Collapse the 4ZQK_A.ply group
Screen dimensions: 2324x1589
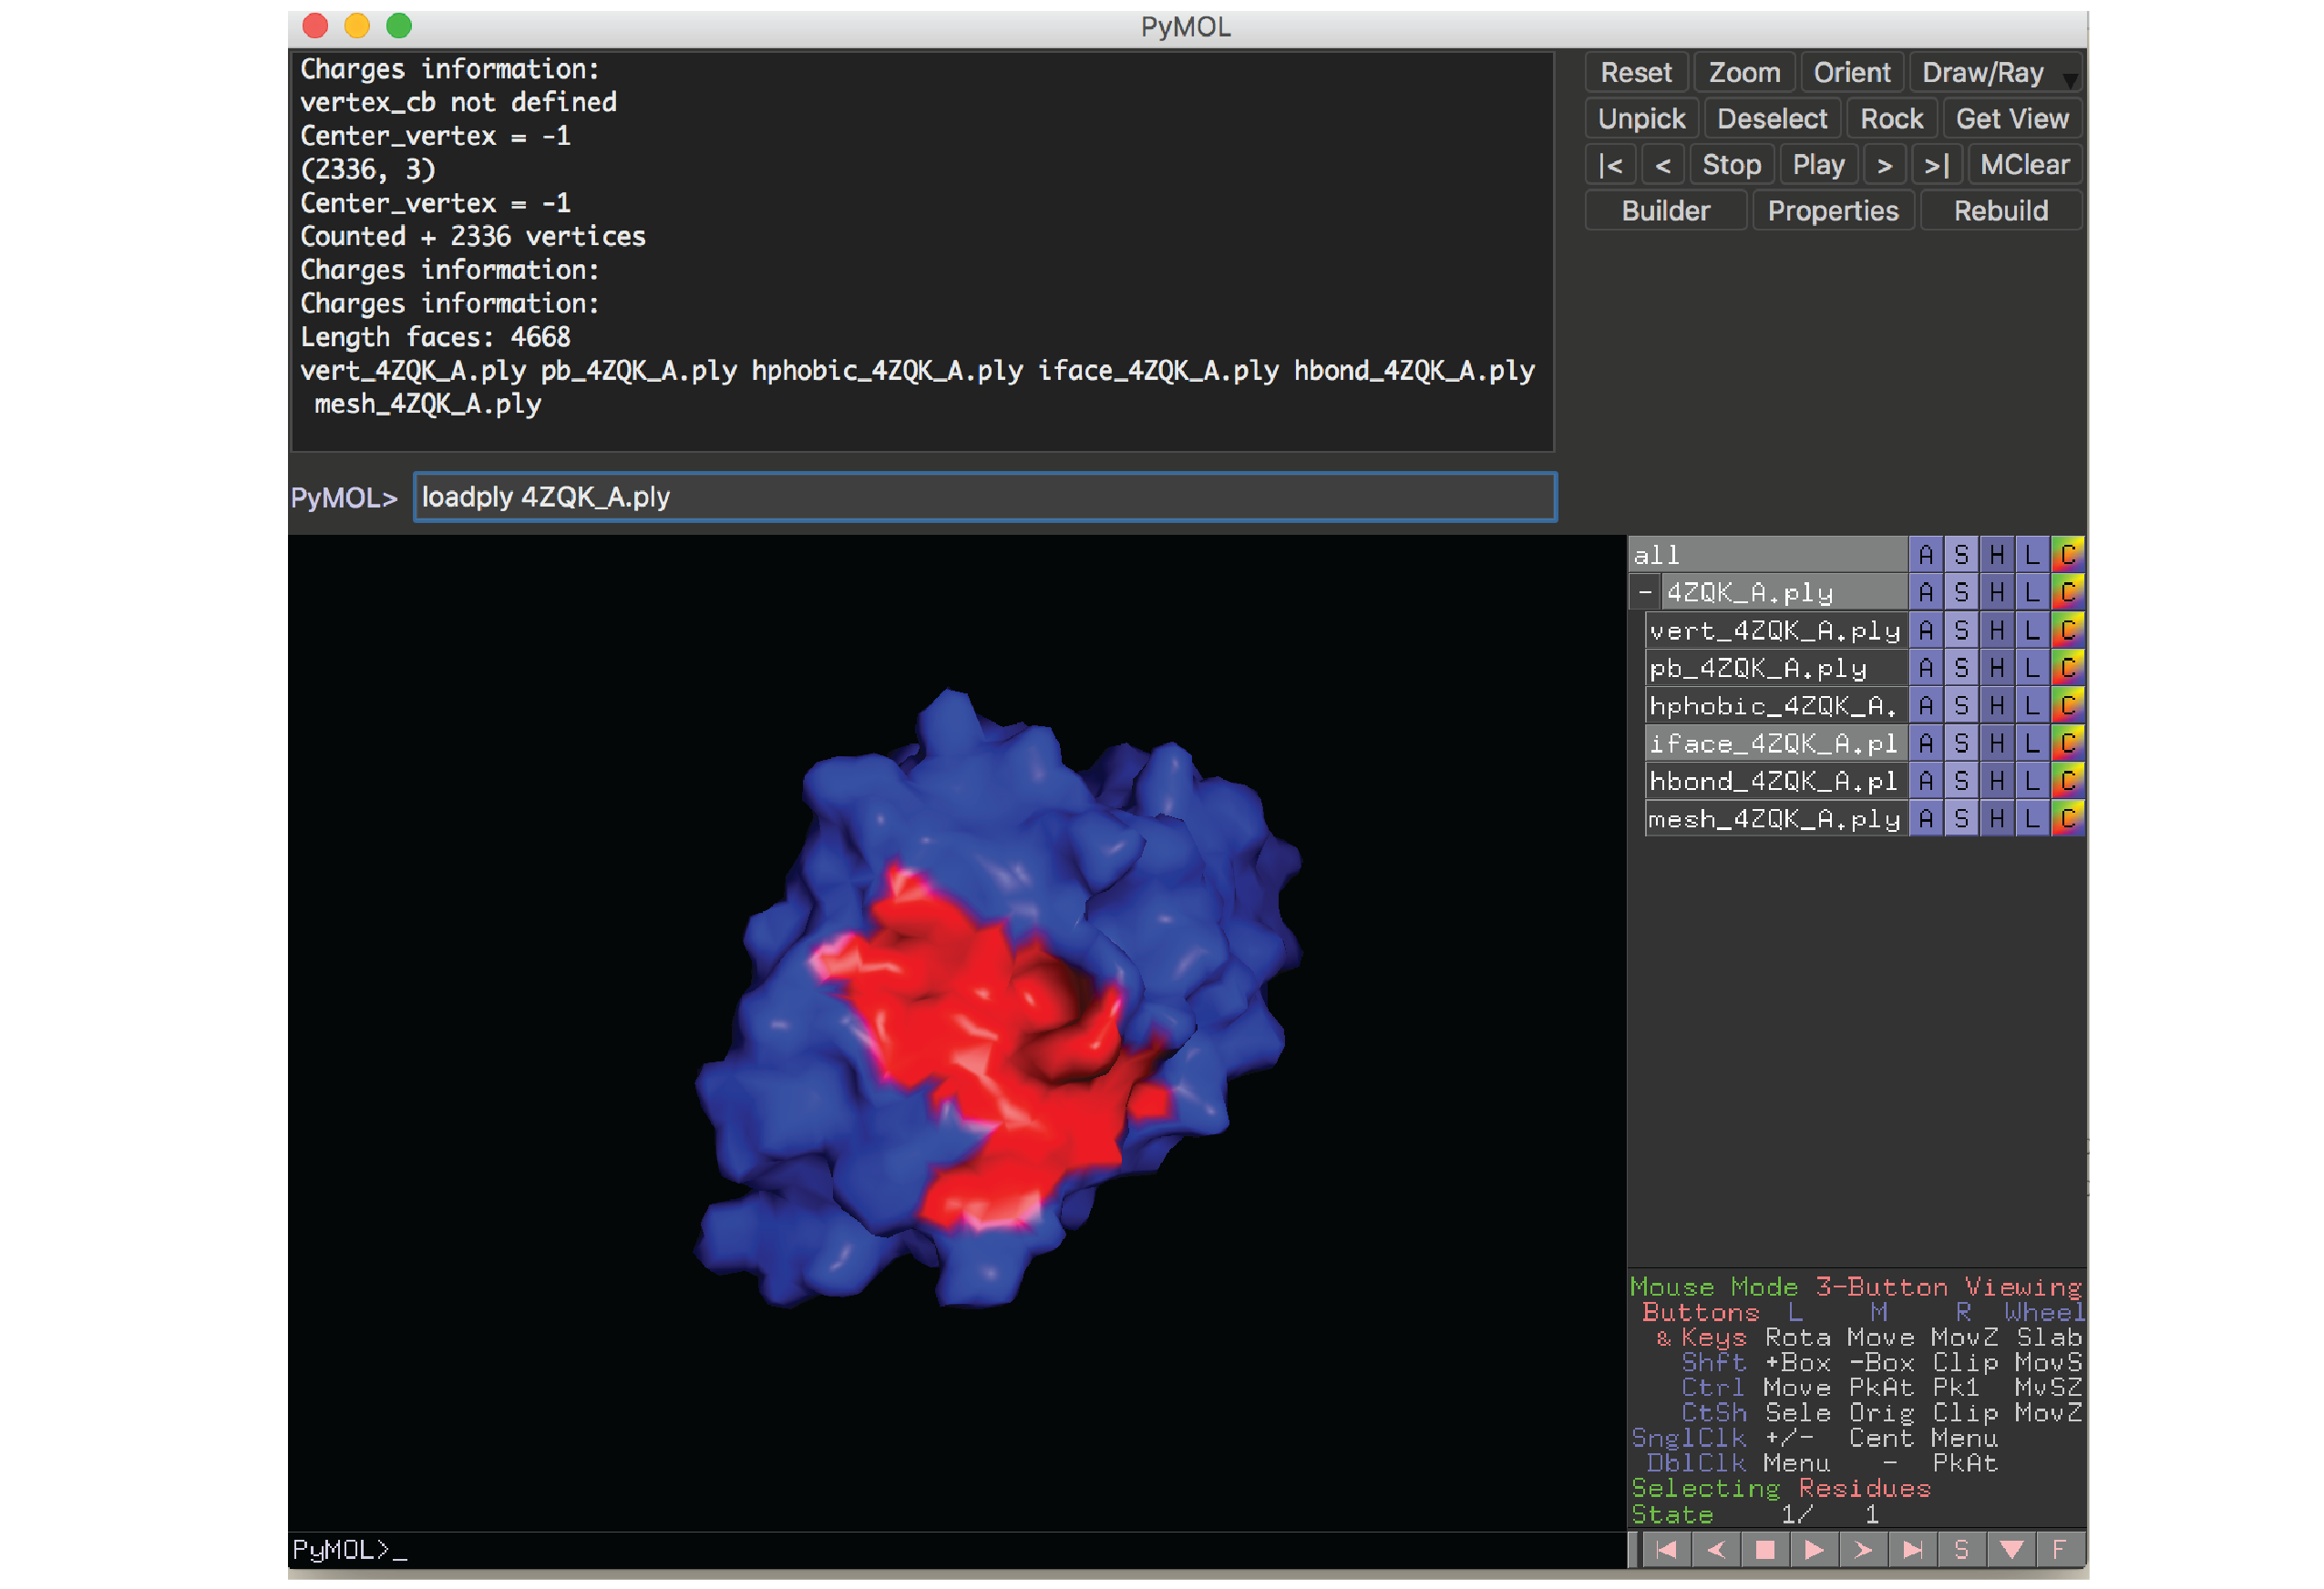1645,592
